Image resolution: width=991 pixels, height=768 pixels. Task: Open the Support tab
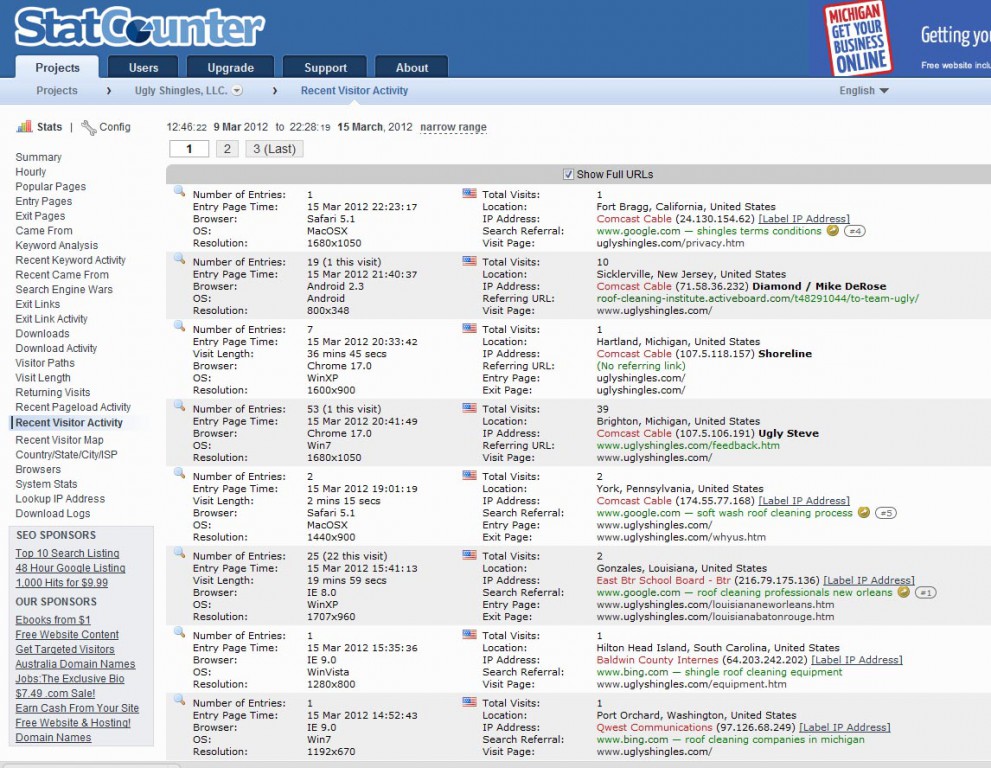(325, 68)
